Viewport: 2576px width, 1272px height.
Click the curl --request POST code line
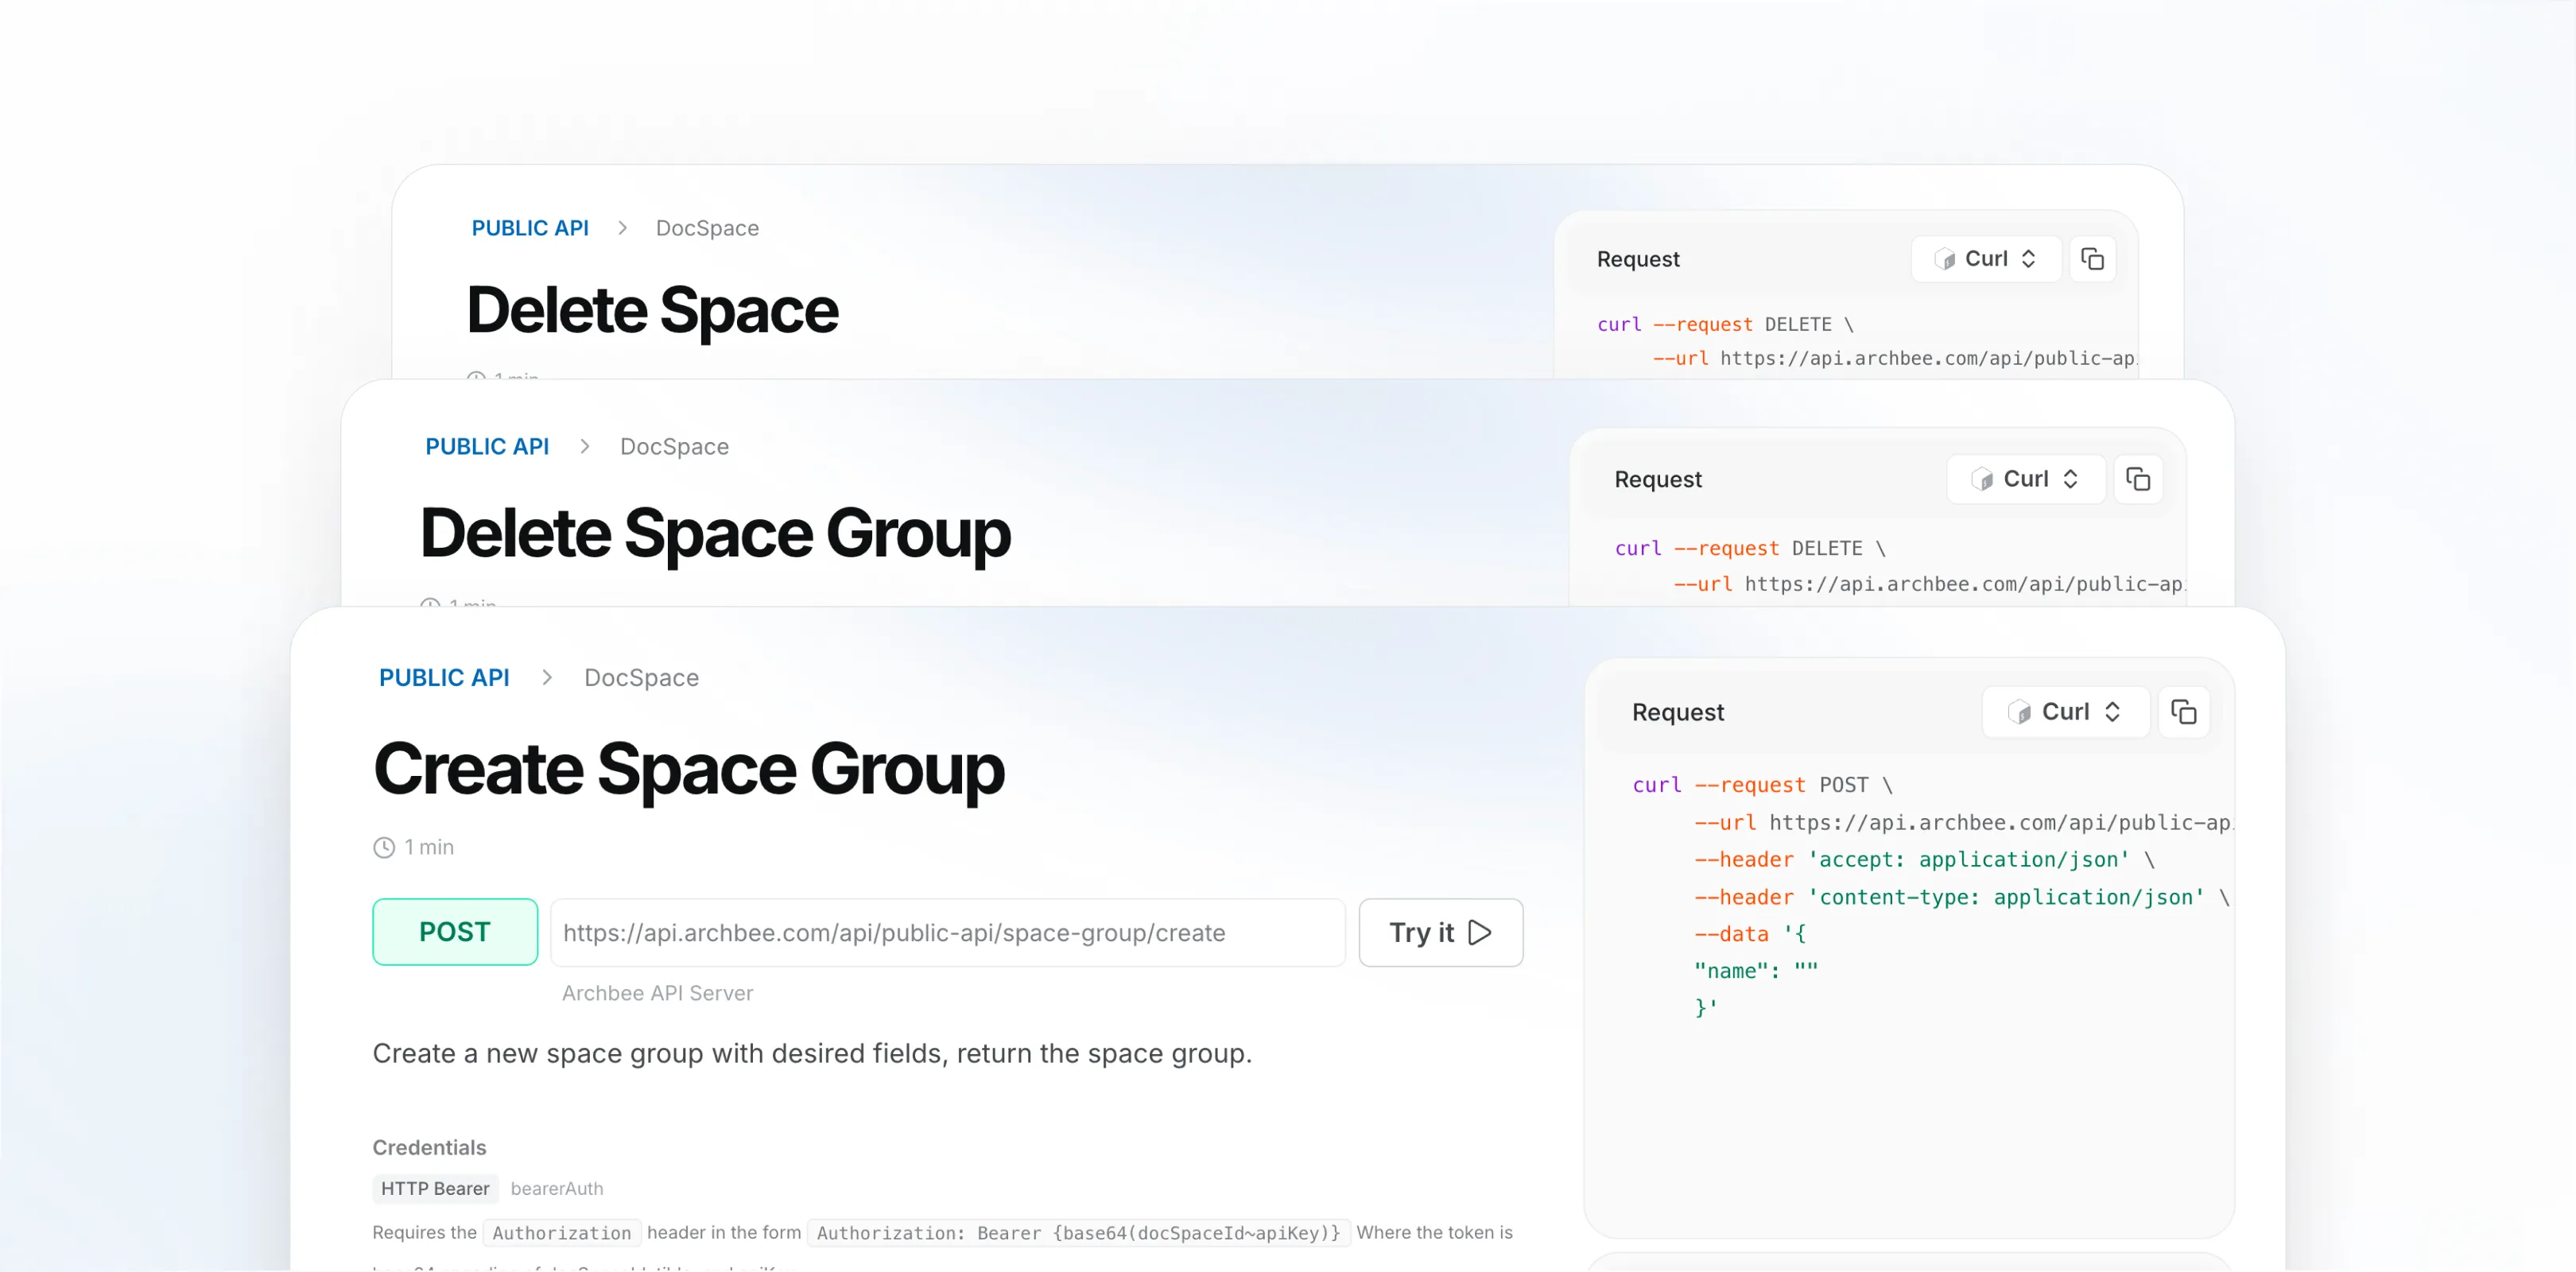point(1762,785)
